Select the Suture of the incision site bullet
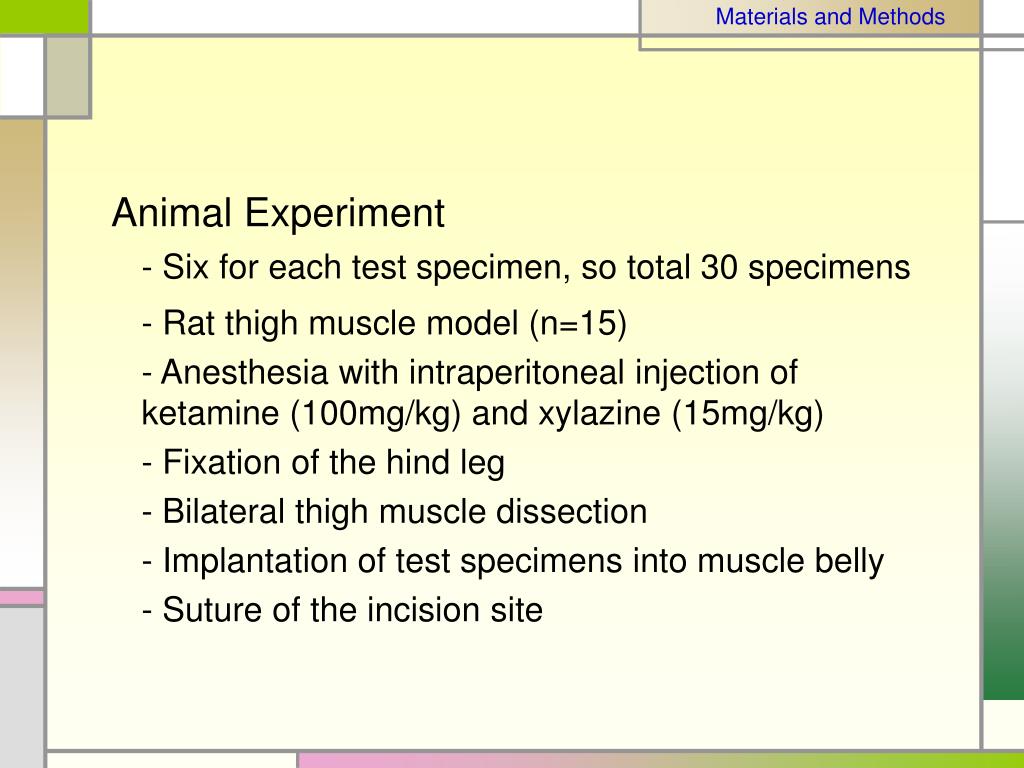This screenshot has width=1024, height=768. coord(342,610)
